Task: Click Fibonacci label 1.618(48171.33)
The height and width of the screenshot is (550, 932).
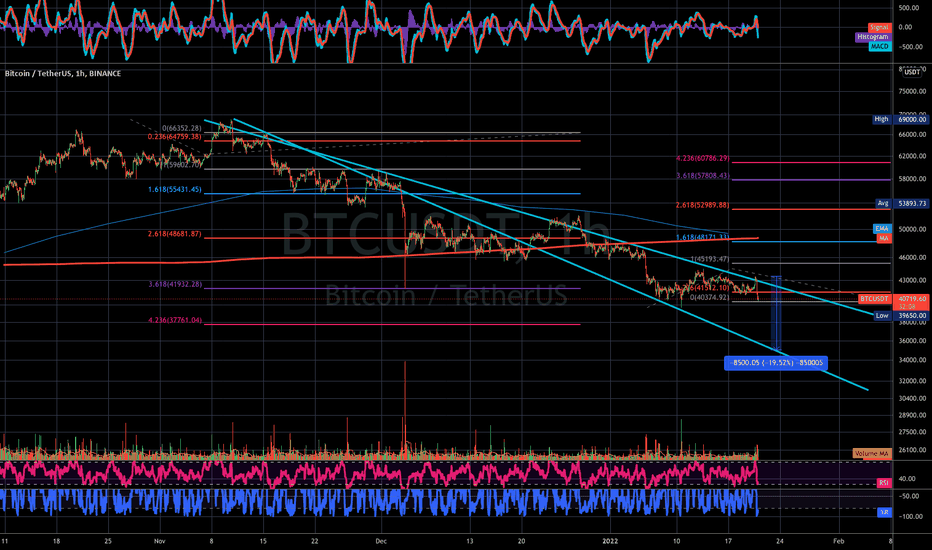Action: point(703,237)
